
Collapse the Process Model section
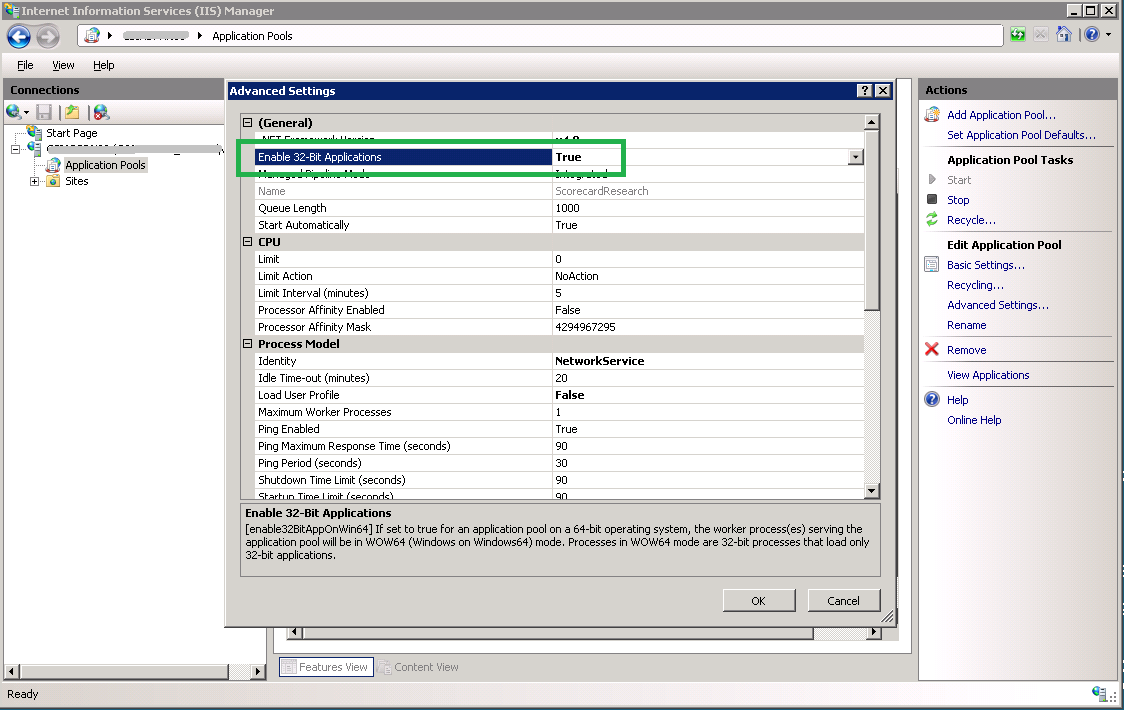(x=247, y=344)
